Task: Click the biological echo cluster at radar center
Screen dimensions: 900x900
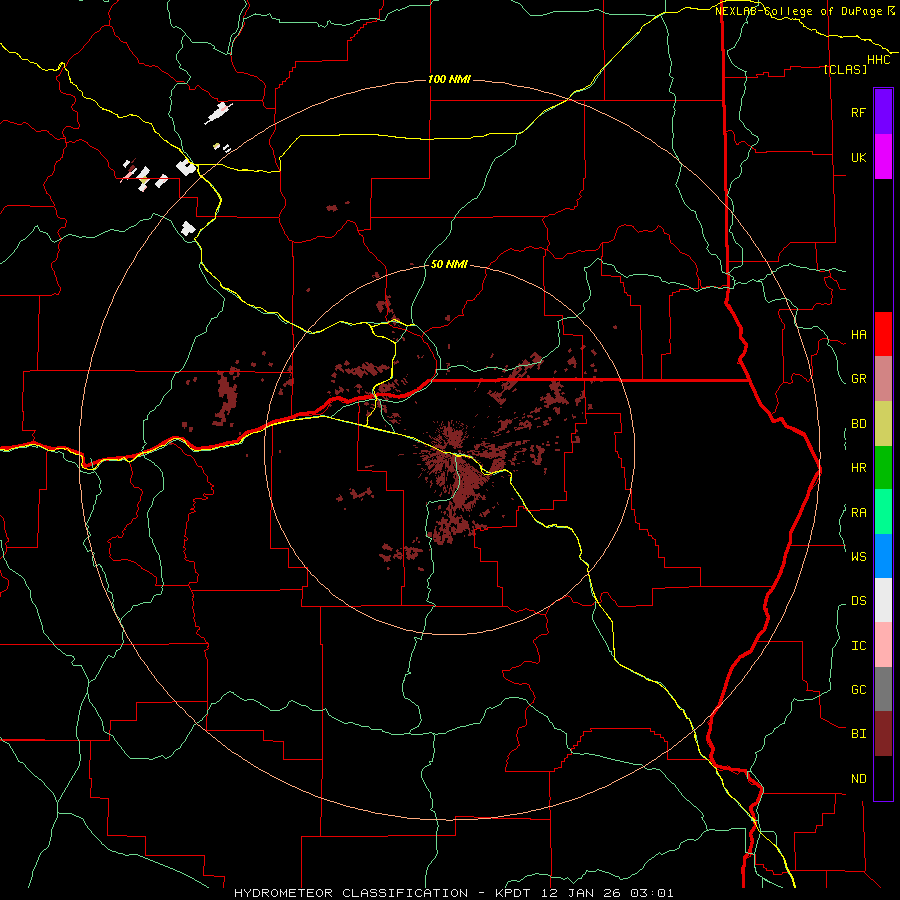Action: (x=456, y=465)
